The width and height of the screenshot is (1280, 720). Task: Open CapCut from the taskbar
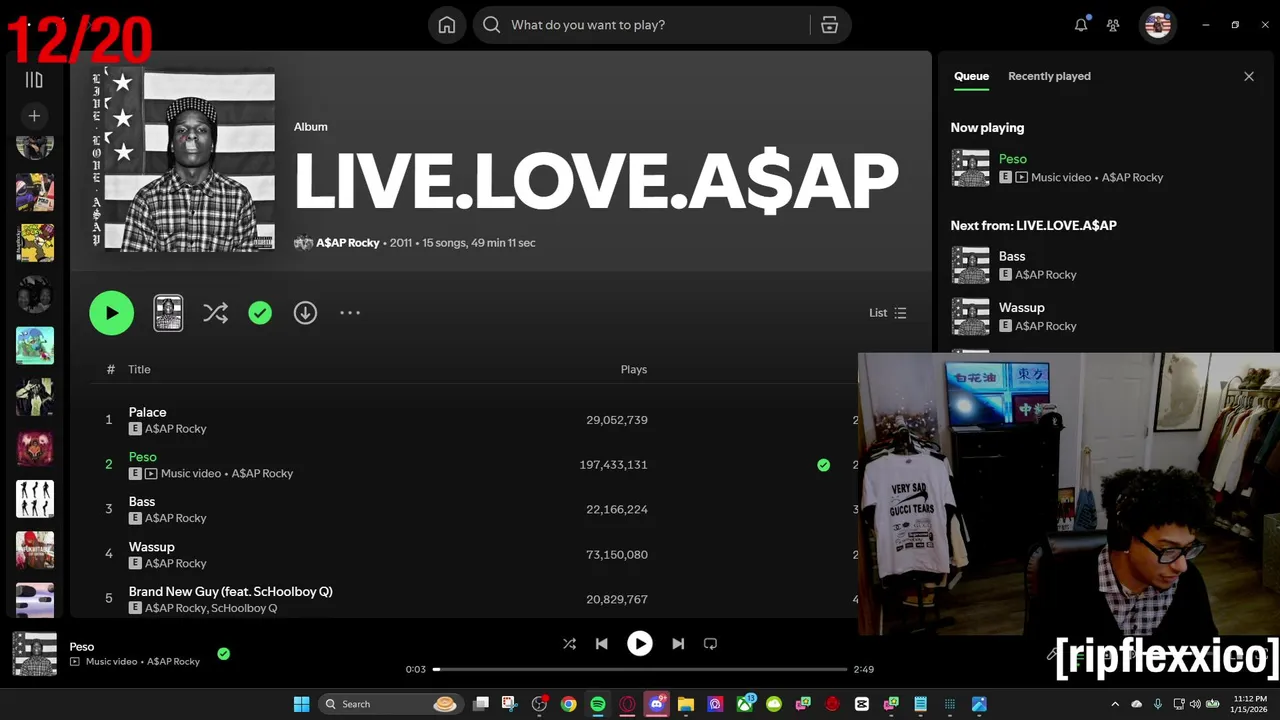coord(862,704)
